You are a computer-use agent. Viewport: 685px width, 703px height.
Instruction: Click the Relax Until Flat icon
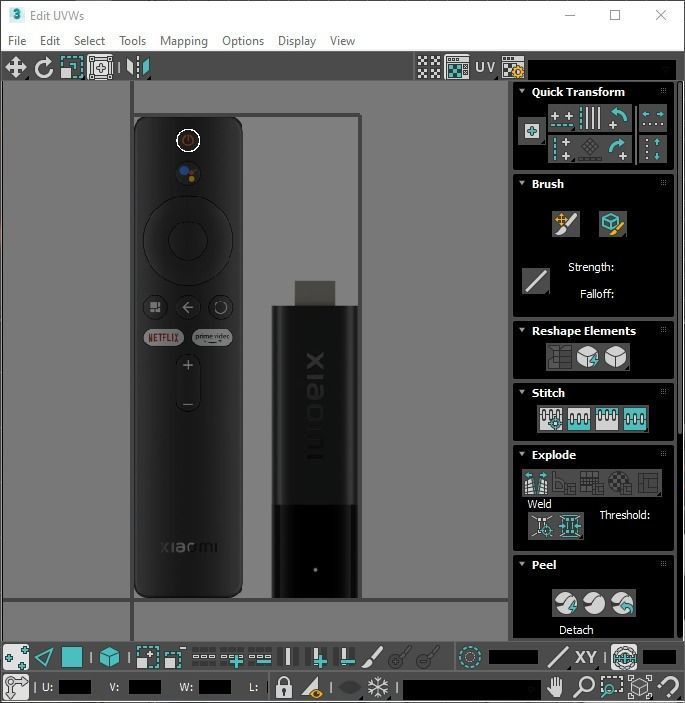(x=588, y=357)
